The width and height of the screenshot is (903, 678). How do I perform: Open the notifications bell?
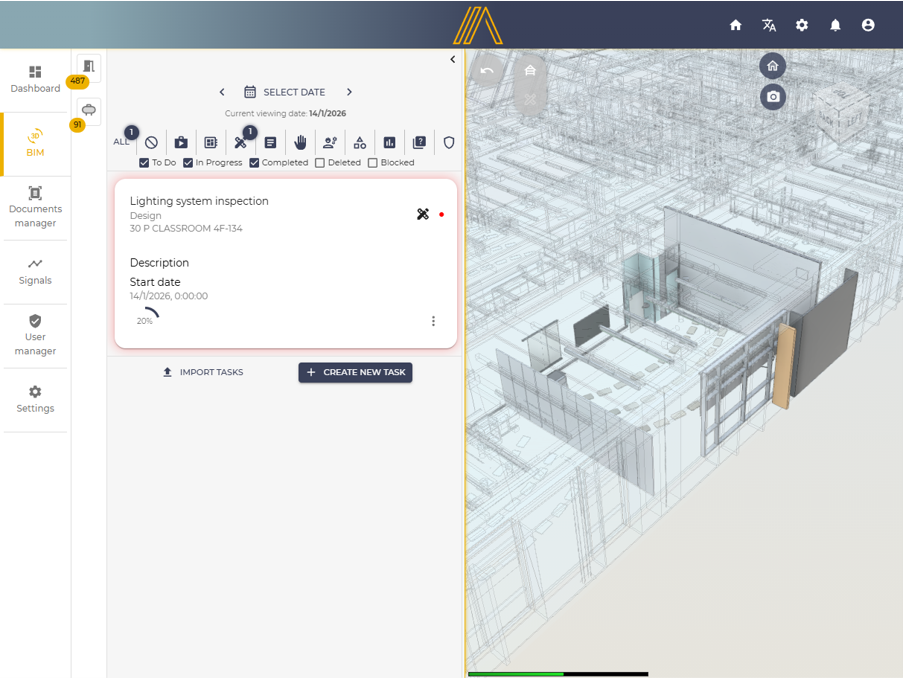[835, 25]
